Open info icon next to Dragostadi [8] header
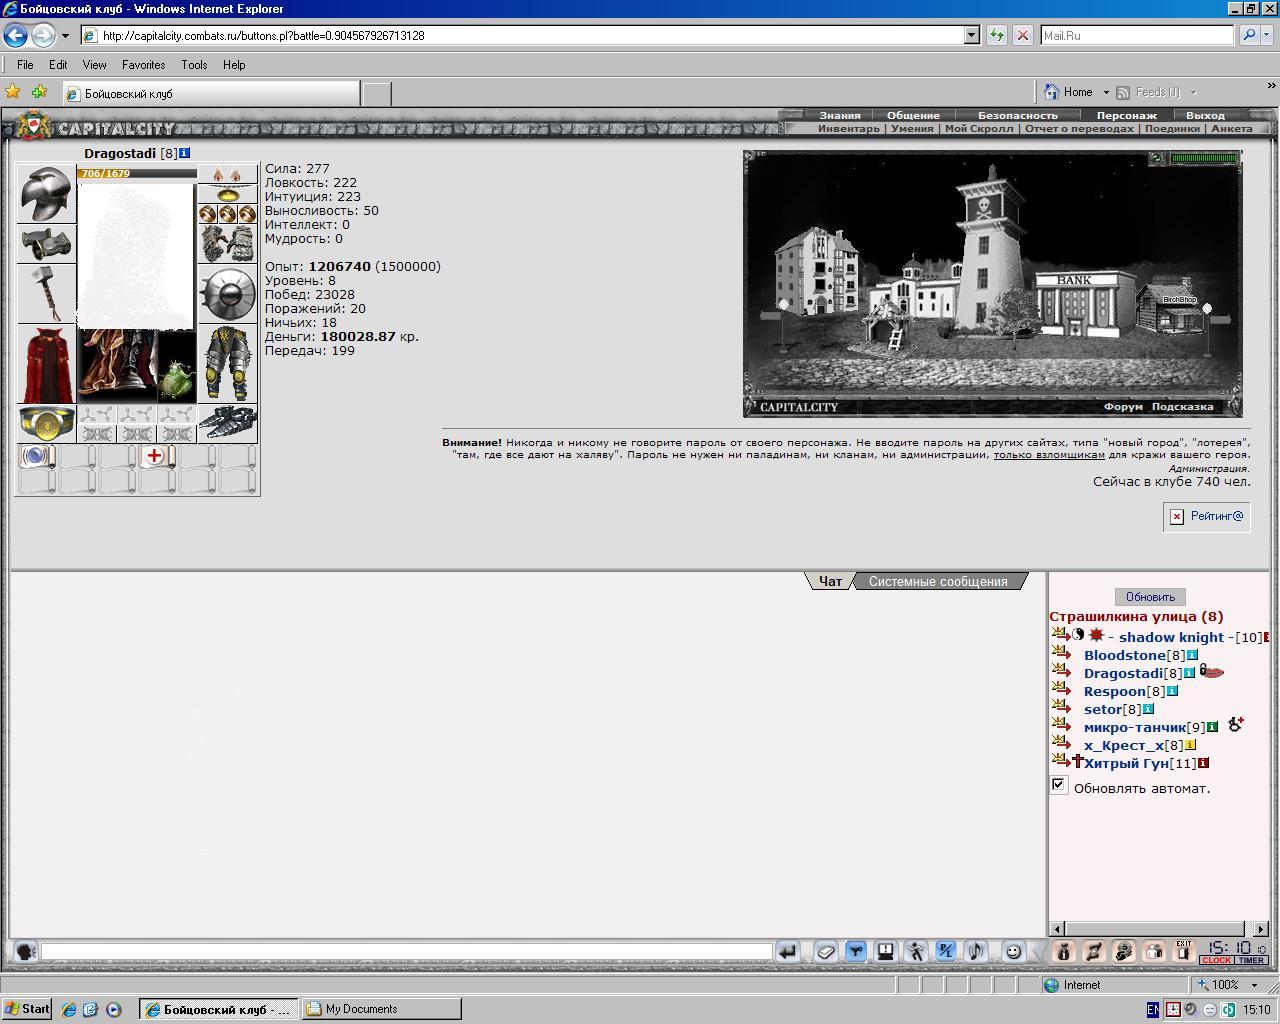This screenshot has width=1280, height=1024. (x=185, y=153)
